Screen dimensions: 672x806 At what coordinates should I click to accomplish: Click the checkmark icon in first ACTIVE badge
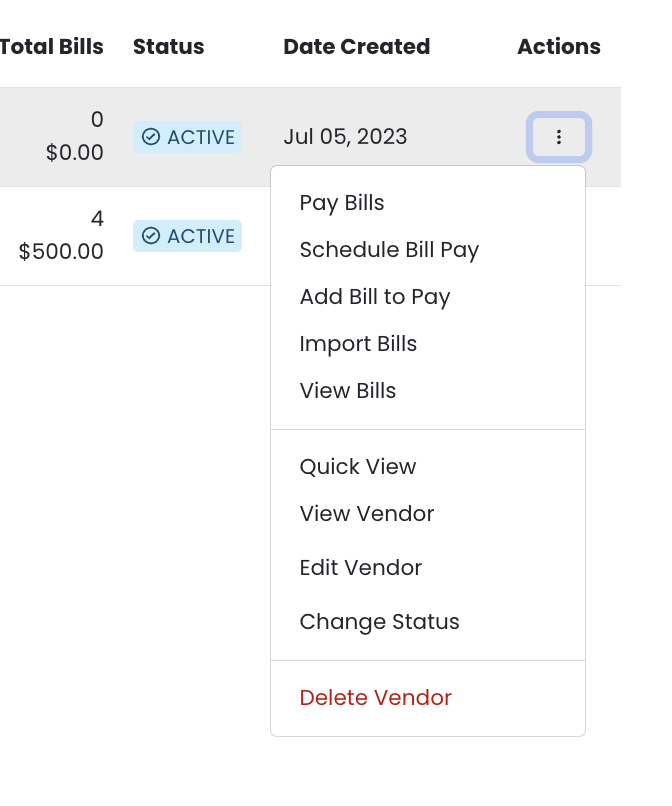coord(152,138)
